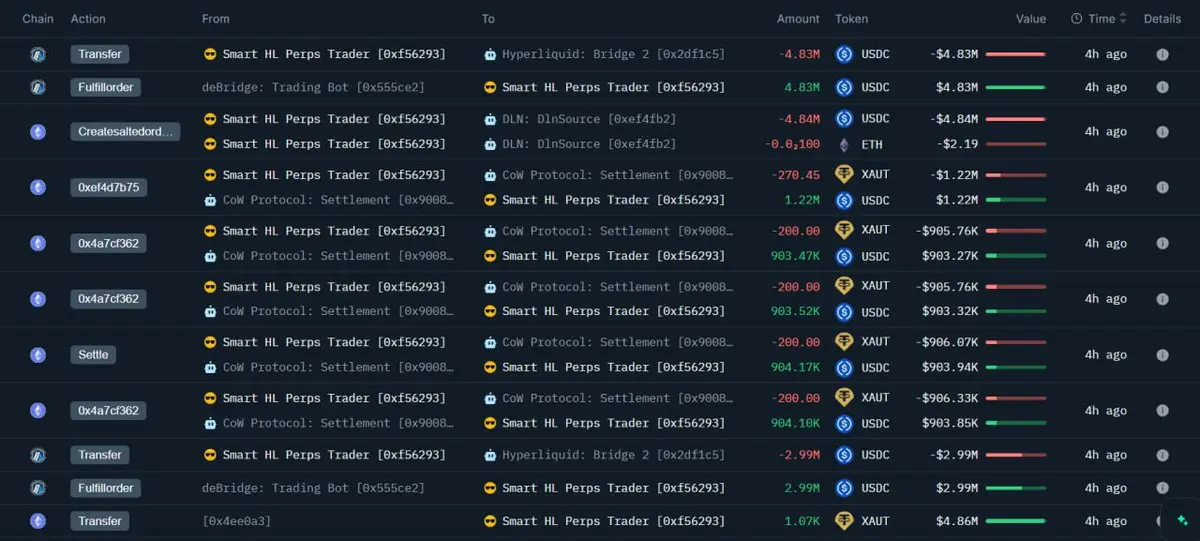Click the Token column header
The image size is (1200, 541).
852,19
